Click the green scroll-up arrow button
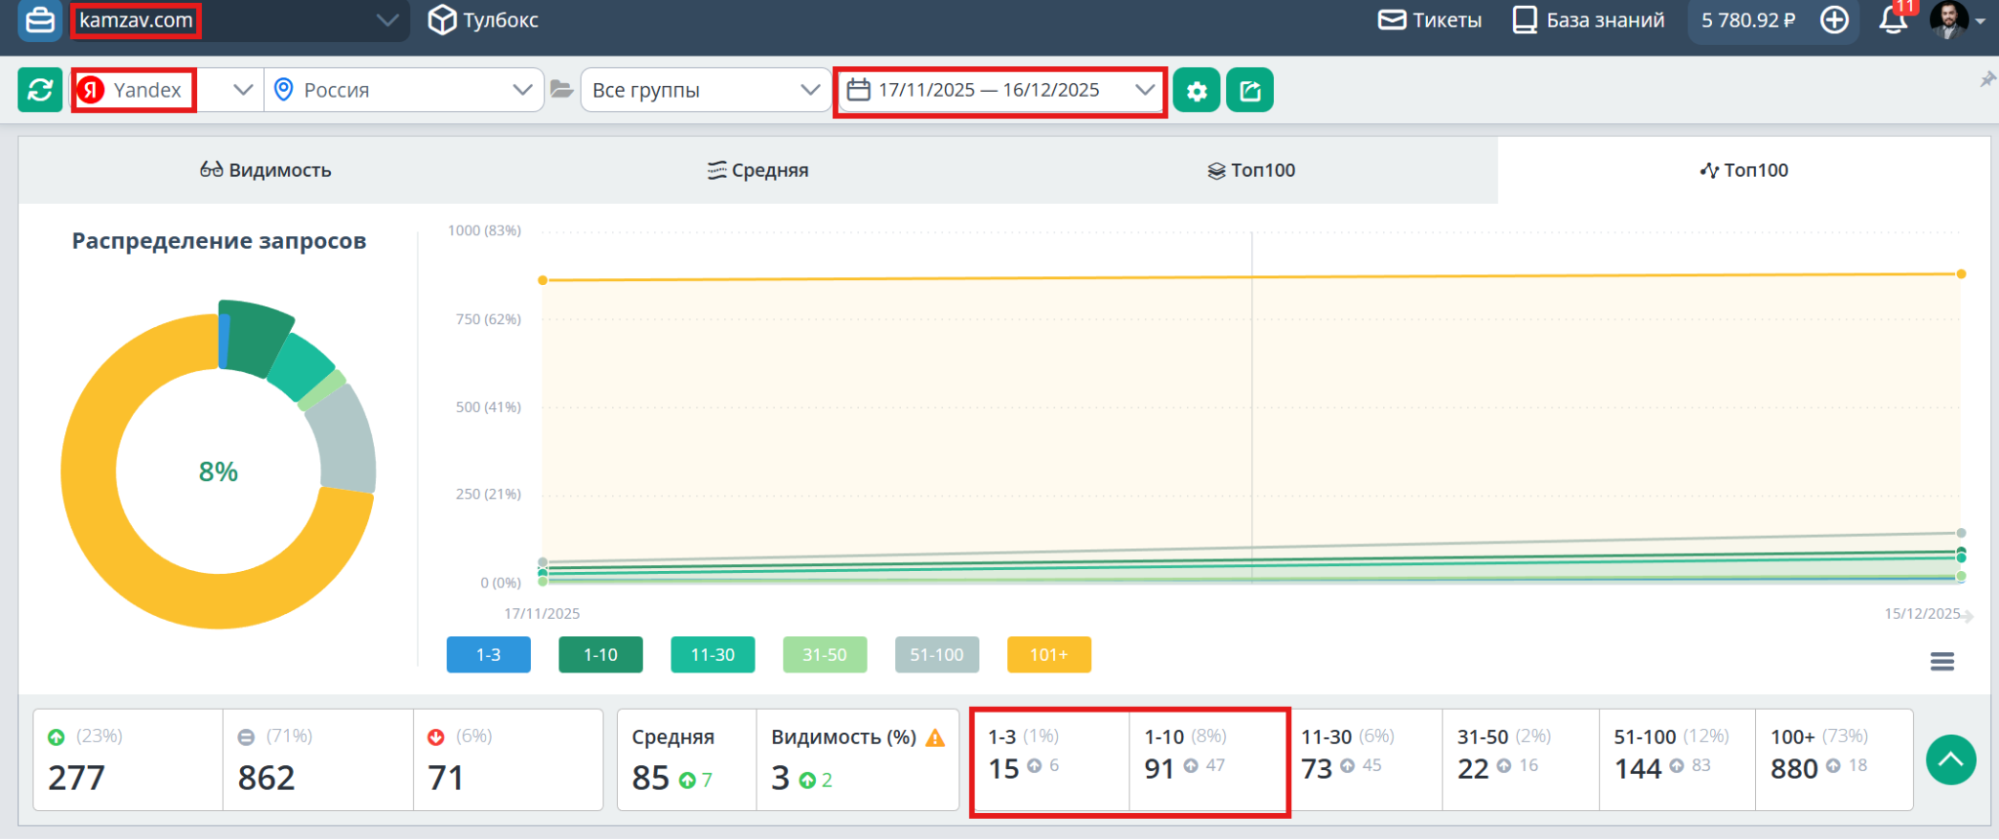The height and width of the screenshot is (840, 1999). 1950,760
